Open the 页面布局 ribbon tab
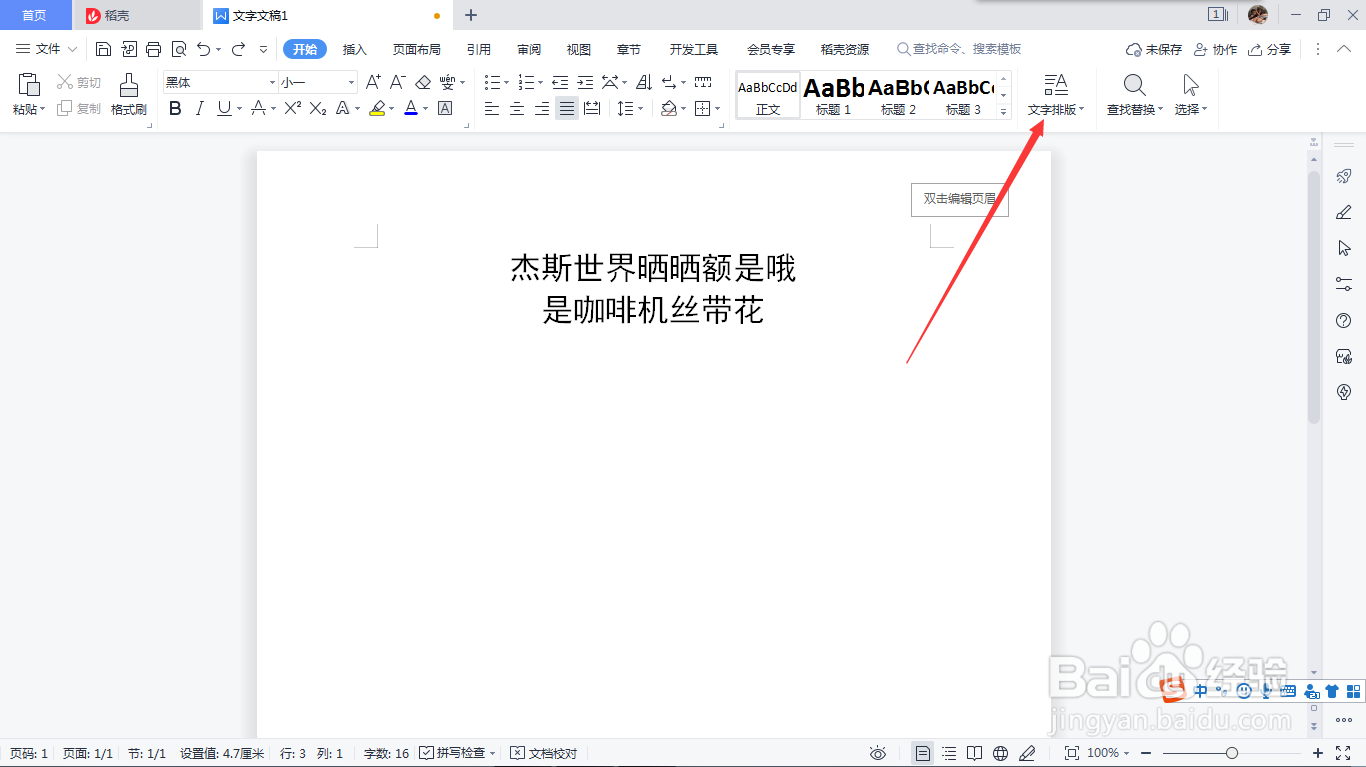 pos(417,48)
